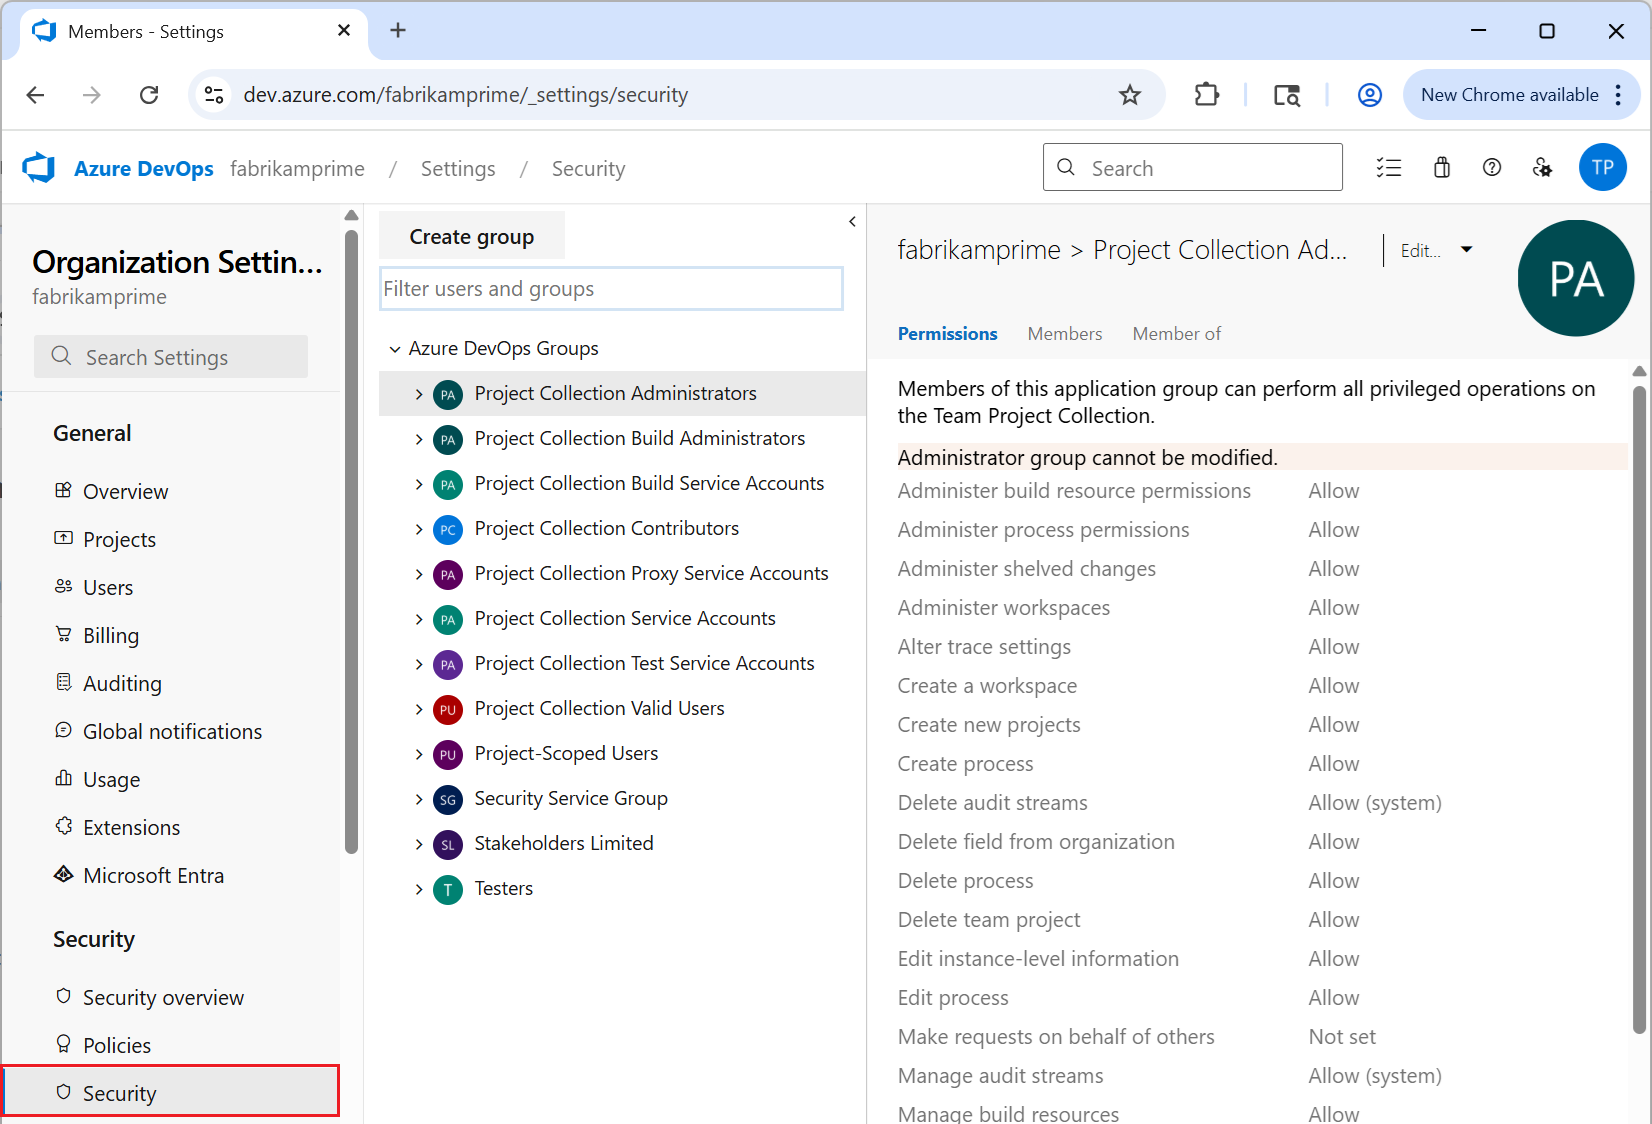This screenshot has height=1124, width=1652.
Task: Switch to the Member of tab
Action: pos(1176,333)
